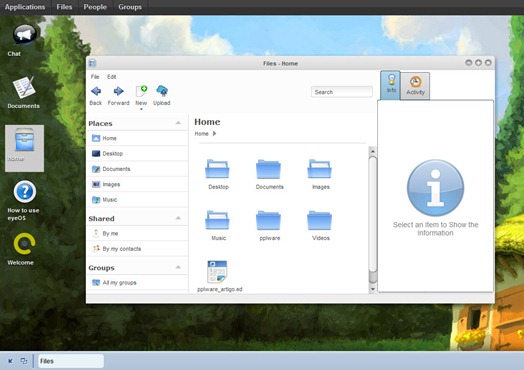Open the Edit menu in the Files window
524x370 pixels.
point(112,77)
